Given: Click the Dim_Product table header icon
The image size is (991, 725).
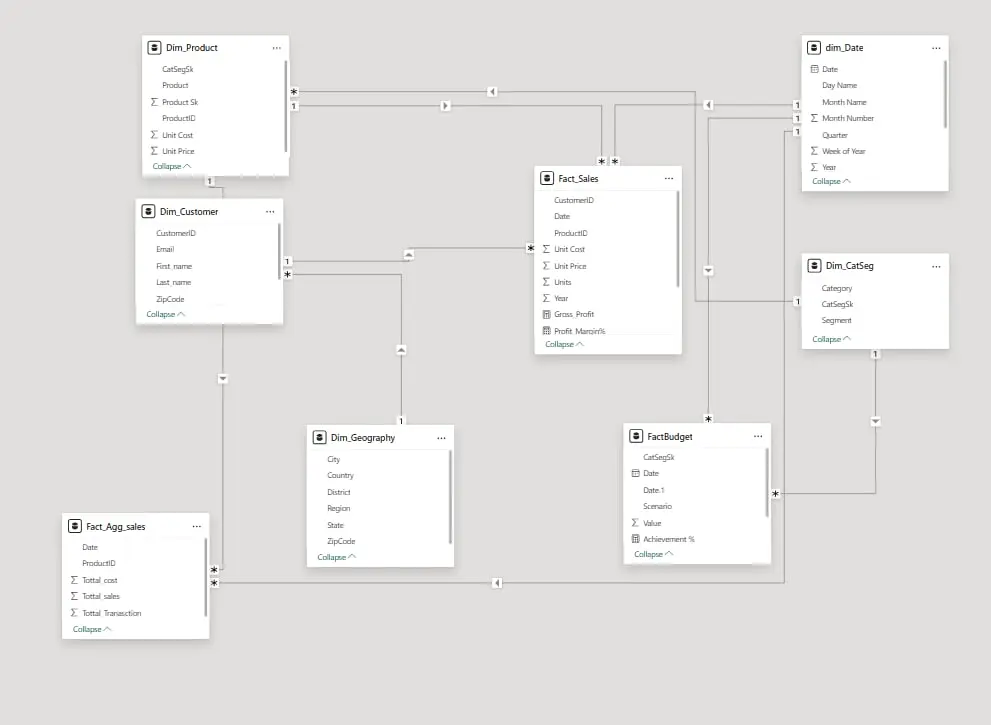Looking at the screenshot, I should [154, 47].
